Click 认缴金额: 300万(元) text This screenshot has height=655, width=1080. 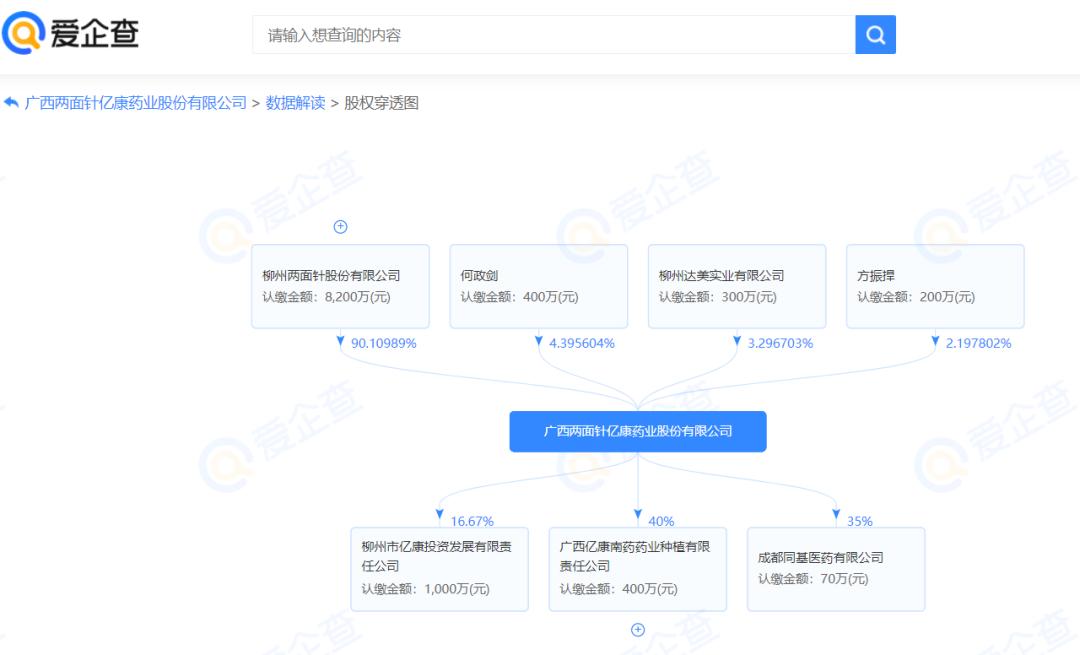(718, 297)
